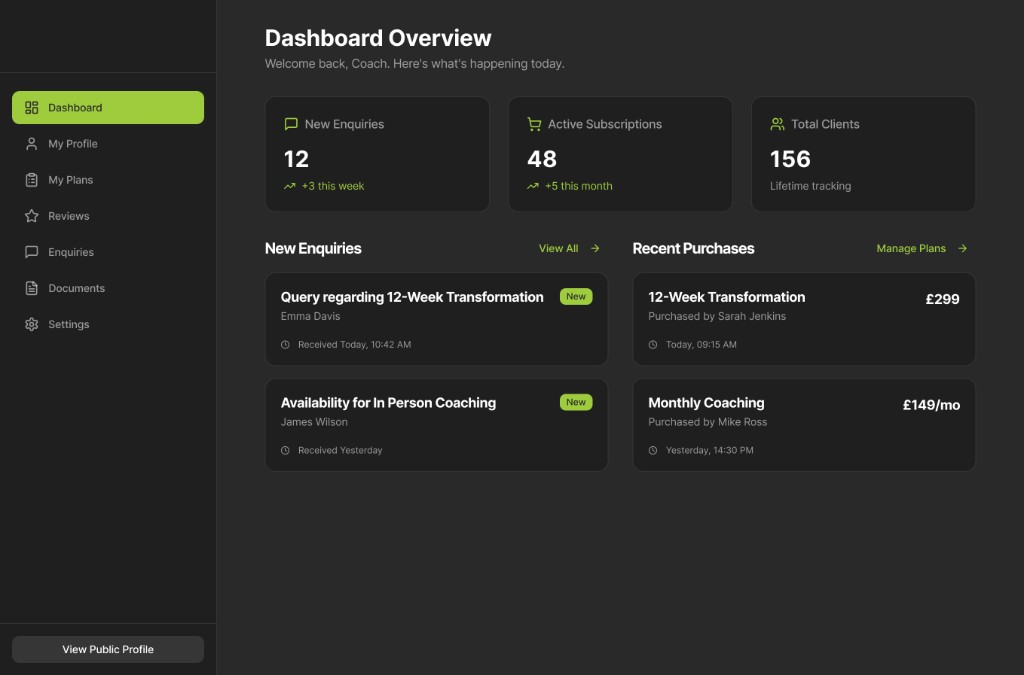Click the chat icon on New Enquiries stat card
This screenshot has height=675, width=1024.
[x=291, y=124]
